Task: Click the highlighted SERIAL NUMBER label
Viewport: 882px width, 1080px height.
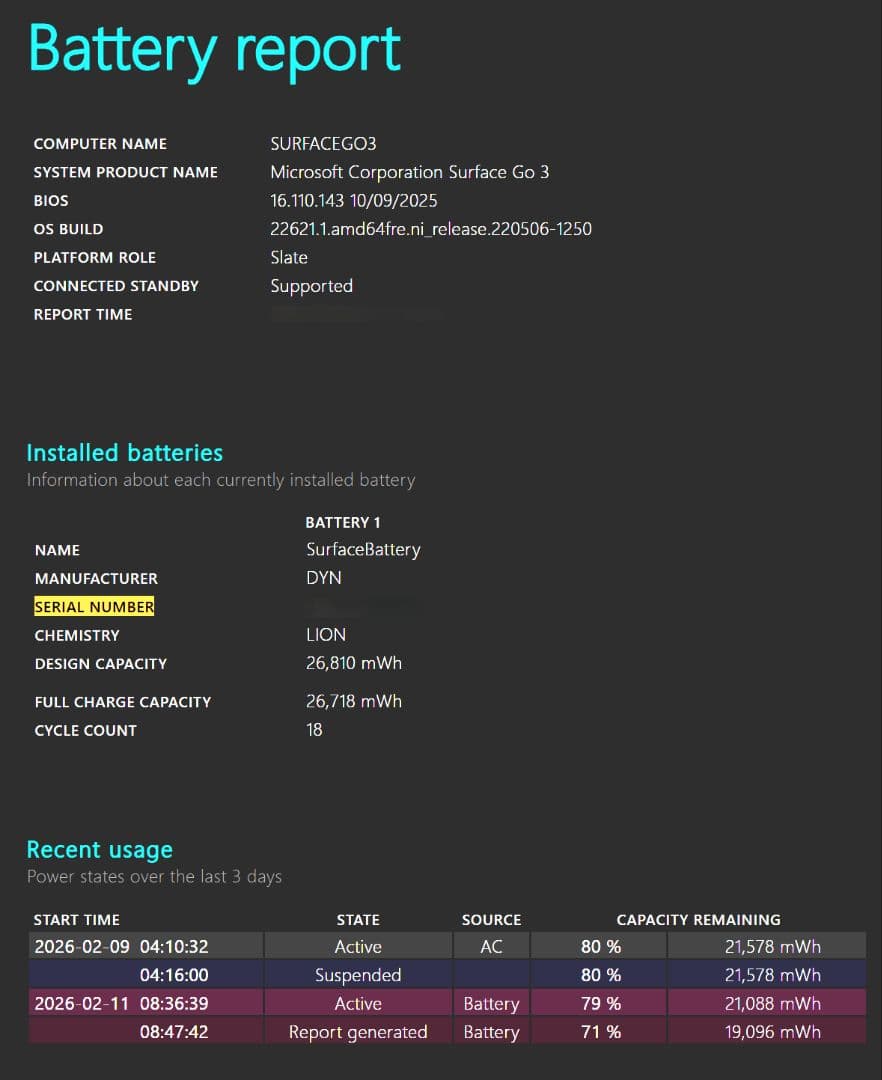Action: 94,607
